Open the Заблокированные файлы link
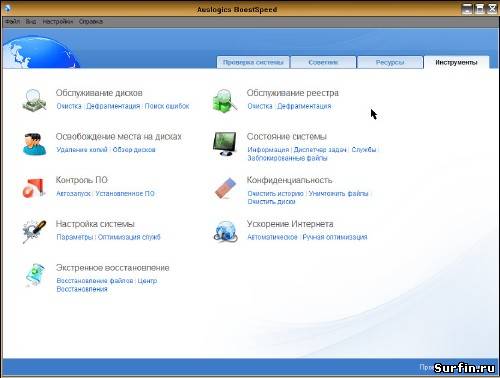The height and width of the screenshot is (378, 500). tap(287, 158)
